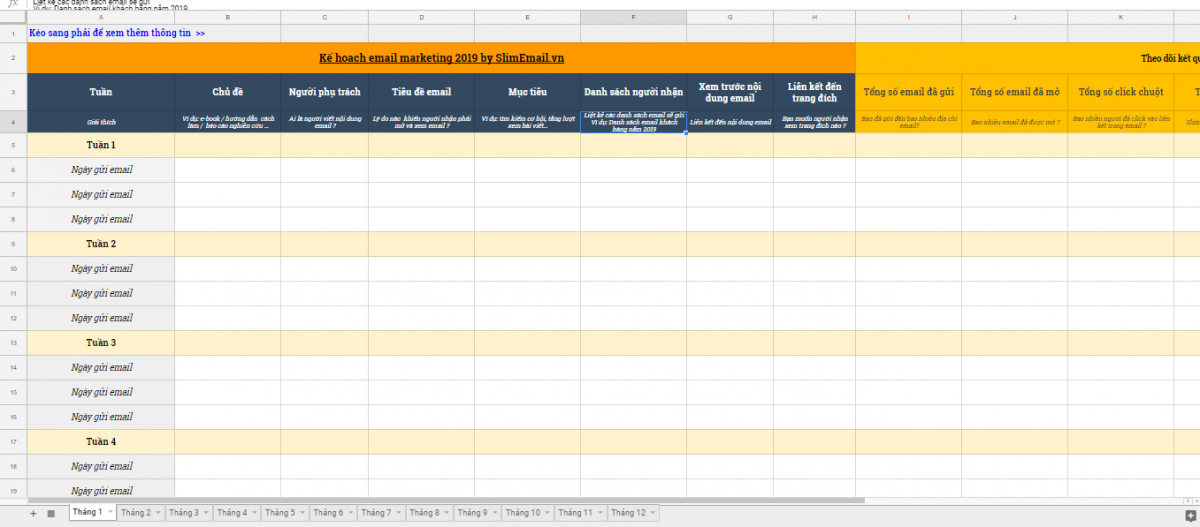Select the Ai là người viết nội dung description cell
Image resolution: width=1200 pixels, height=527 pixels.
(x=325, y=121)
